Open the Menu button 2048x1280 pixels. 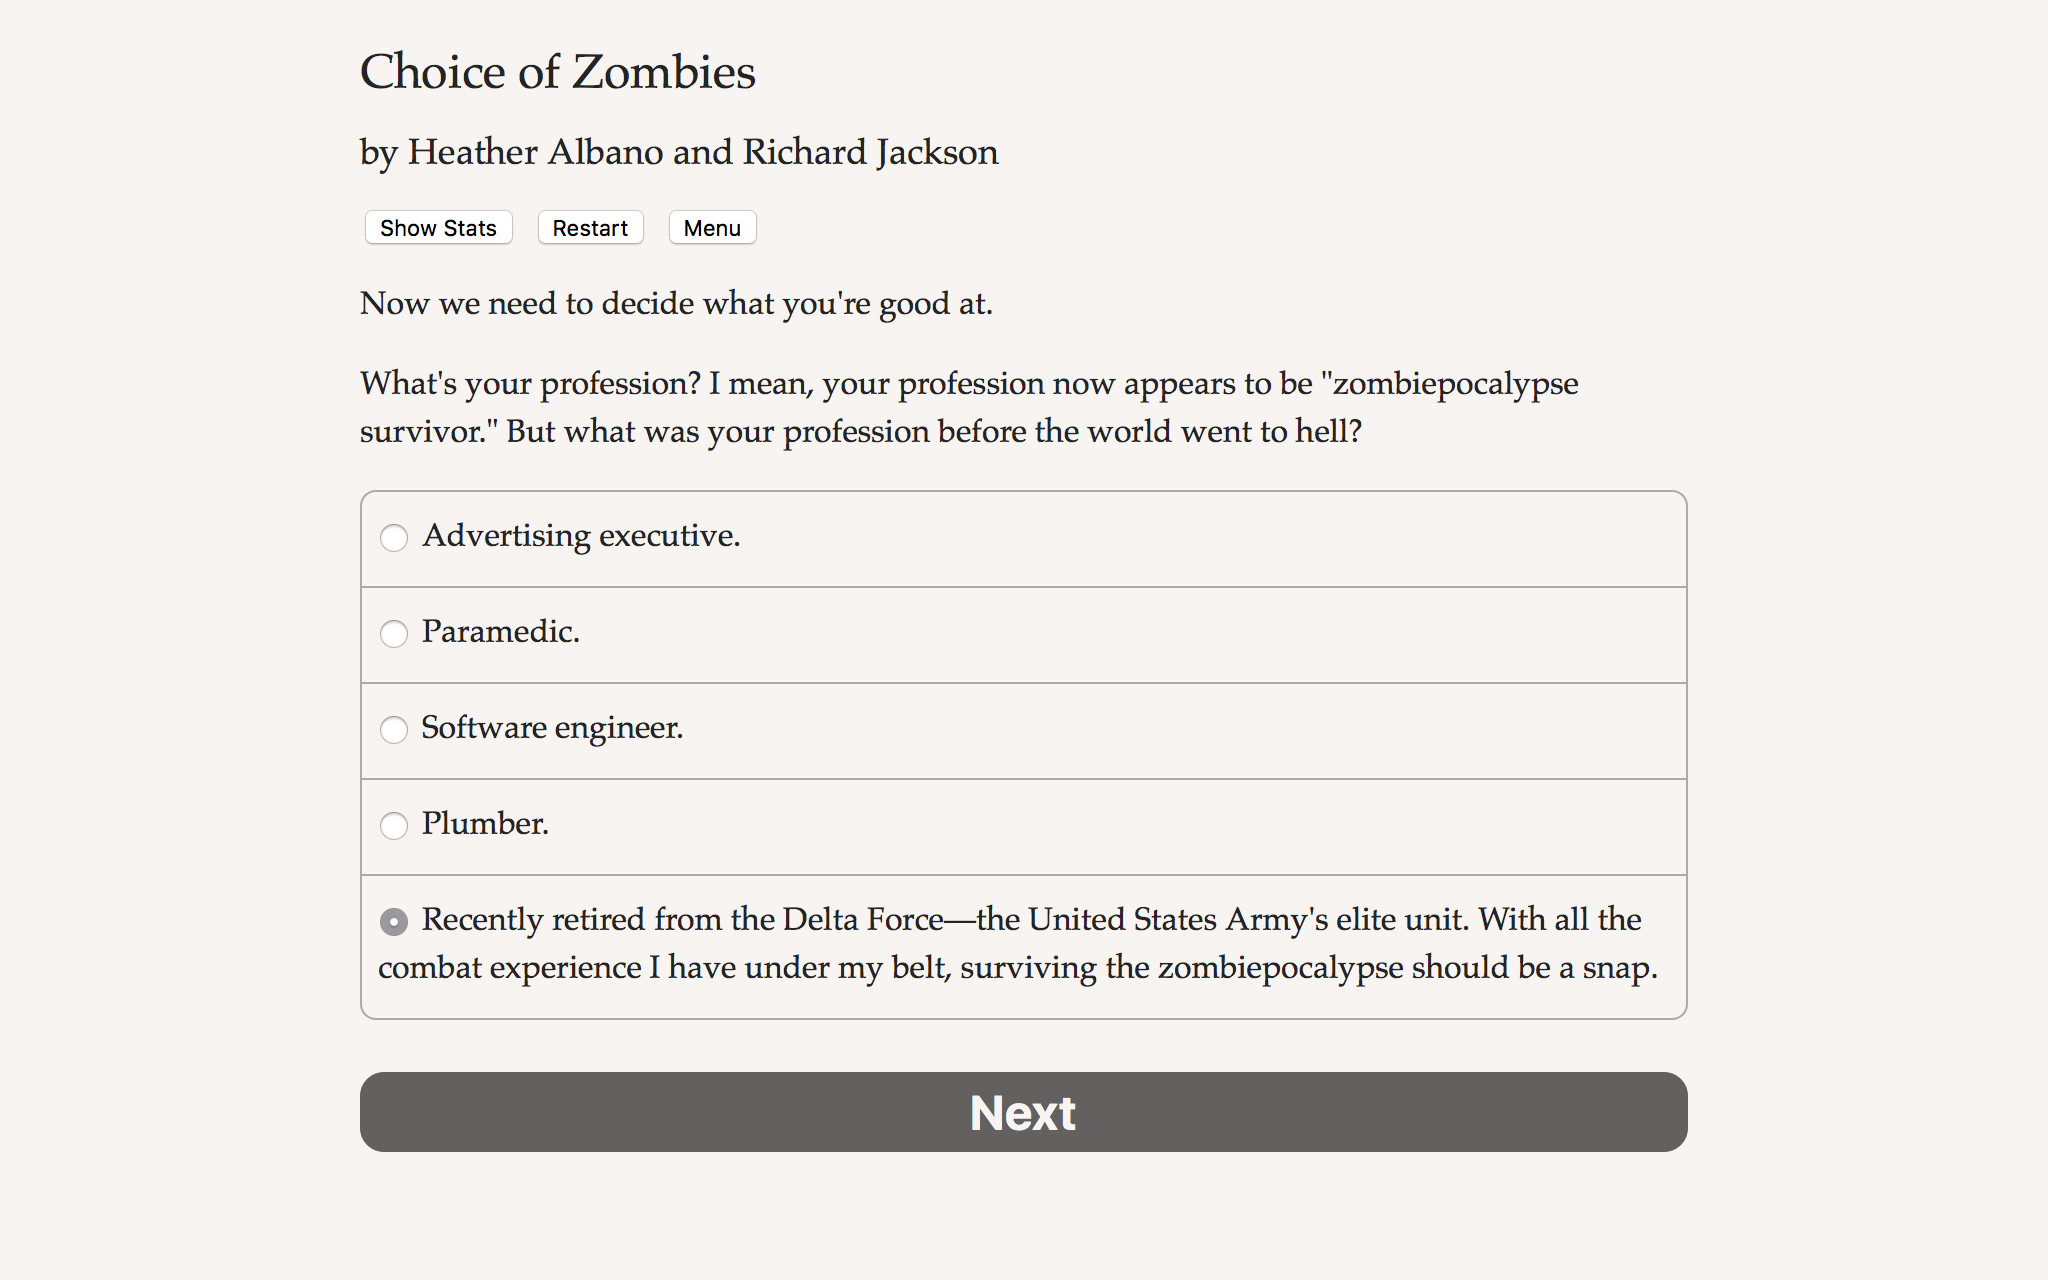pyautogui.click(x=712, y=228)
